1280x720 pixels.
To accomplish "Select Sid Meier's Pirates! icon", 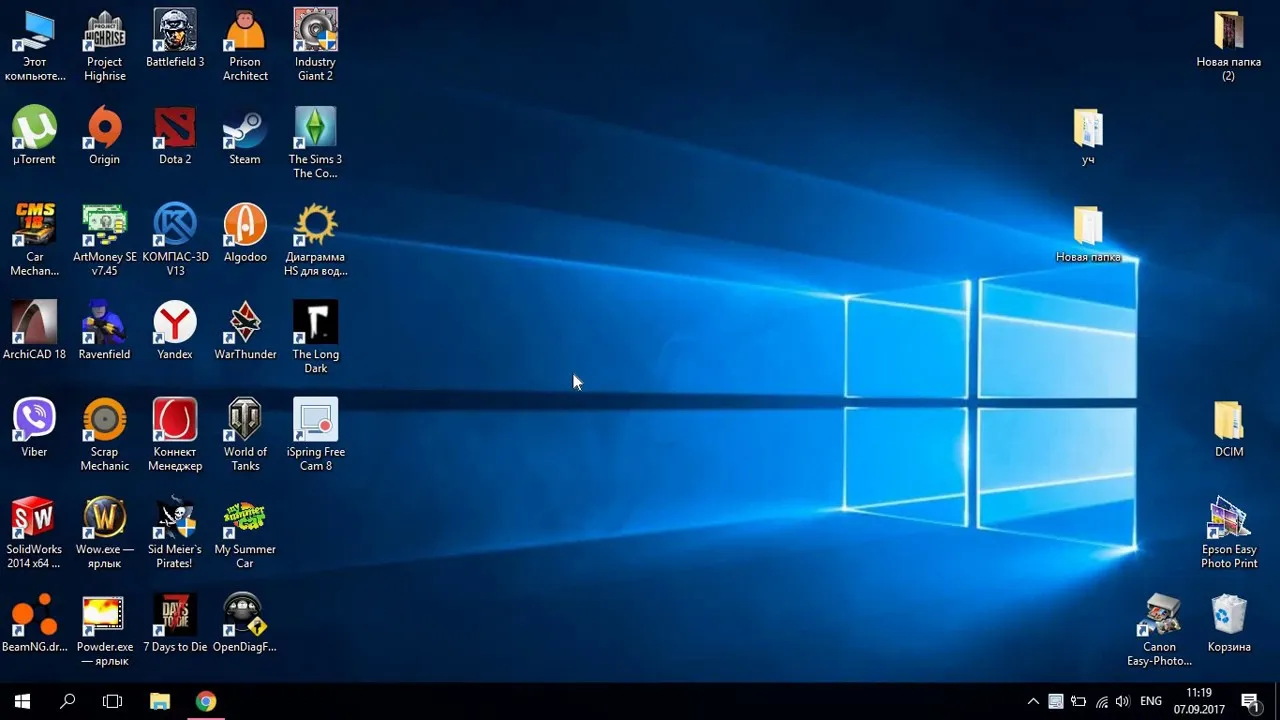I will click(175, 533).
